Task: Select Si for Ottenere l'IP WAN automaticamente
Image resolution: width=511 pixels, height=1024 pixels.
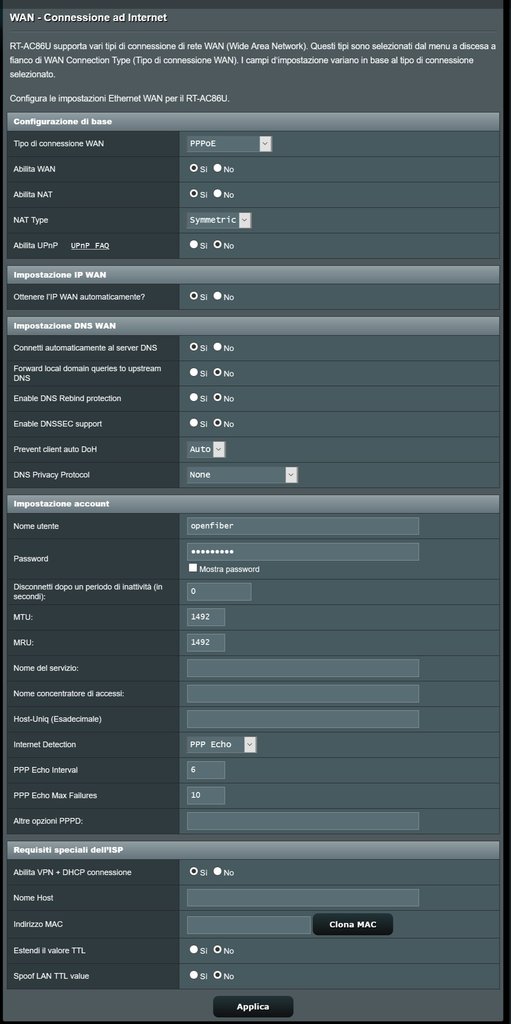Action: click(x=193, y=296)
